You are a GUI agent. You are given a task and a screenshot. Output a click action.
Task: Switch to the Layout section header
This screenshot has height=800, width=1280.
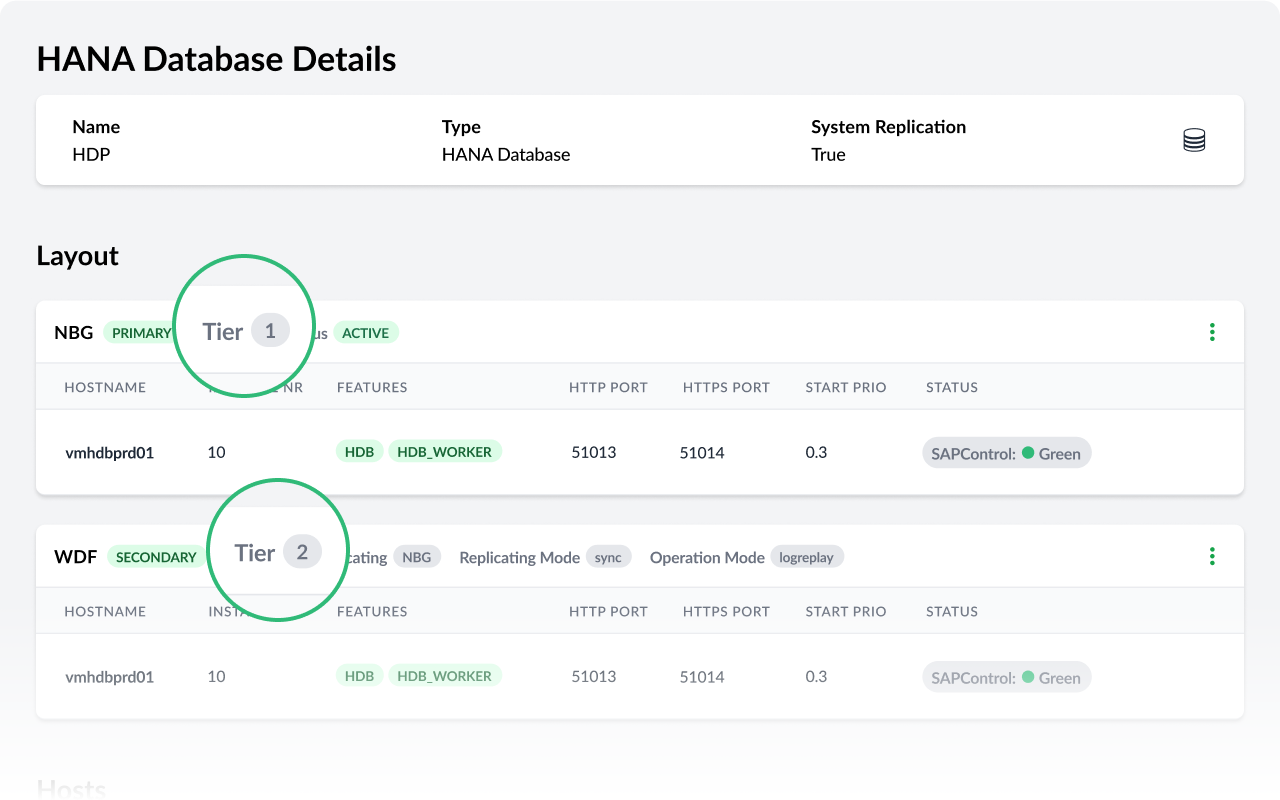click(x=77, y=256)
